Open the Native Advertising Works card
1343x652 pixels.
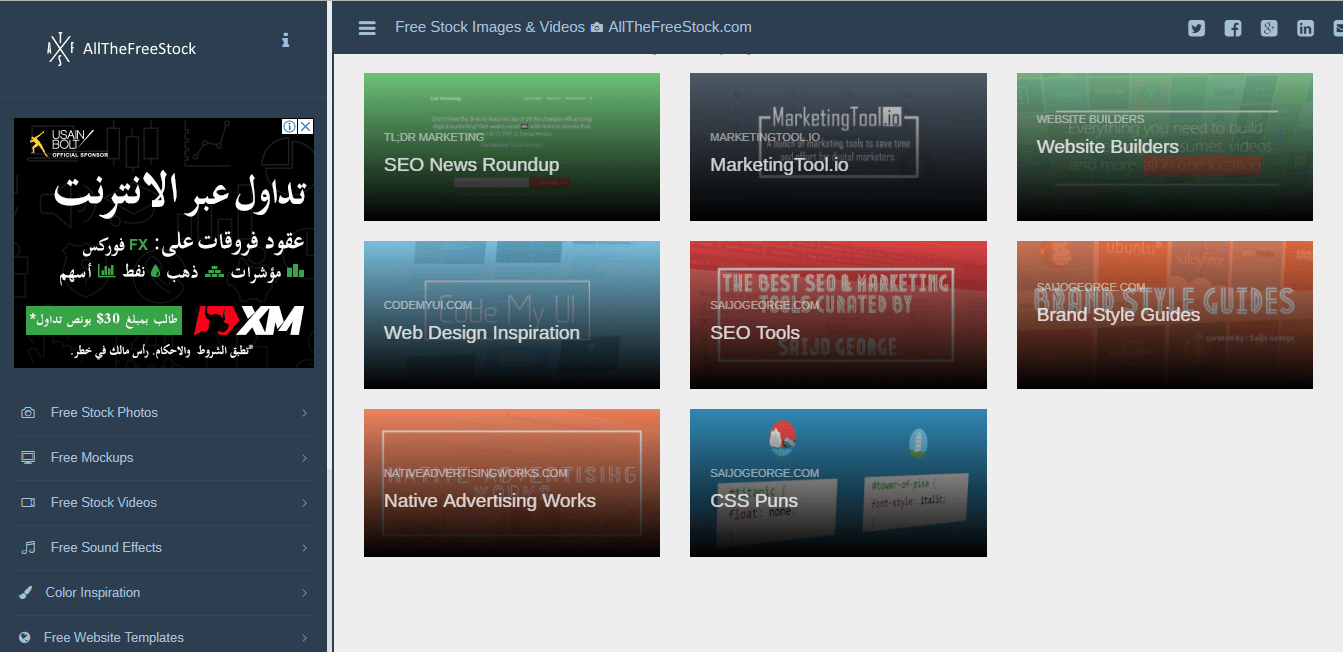[x=512, y=483]
